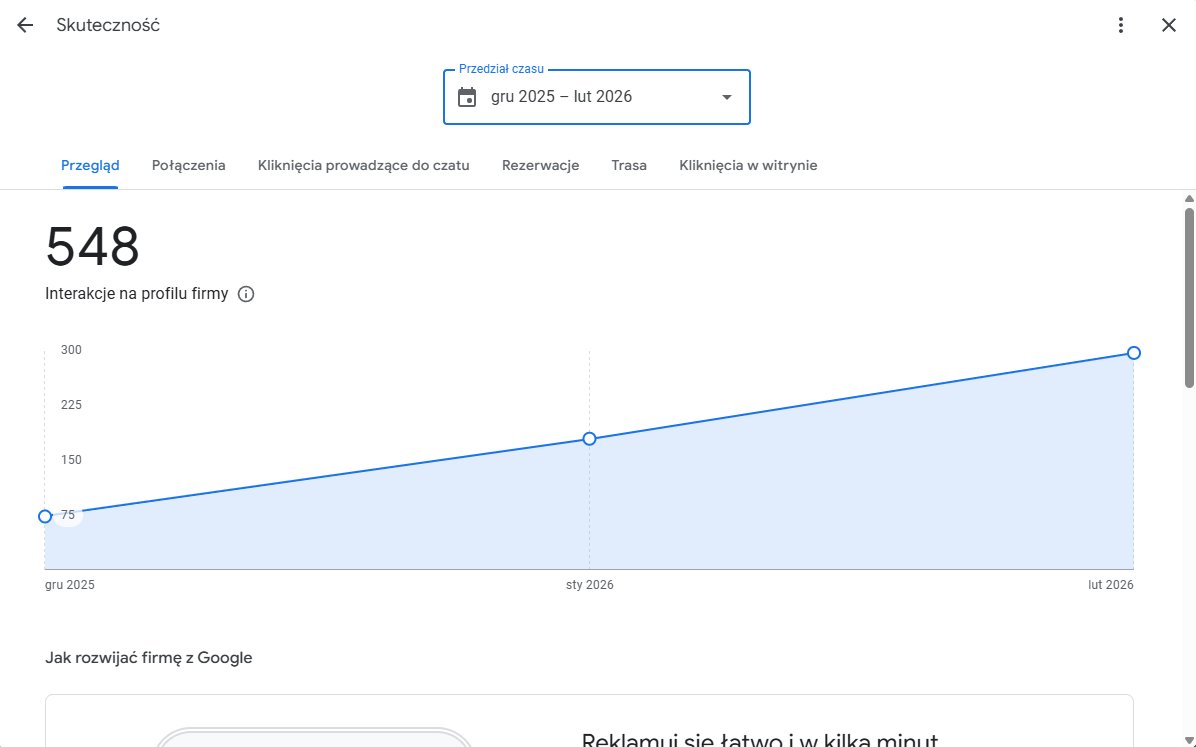View the Trasa tab
Viewport: 1196px width, 747px height.
pyautogui.click(x=629, y=165)
